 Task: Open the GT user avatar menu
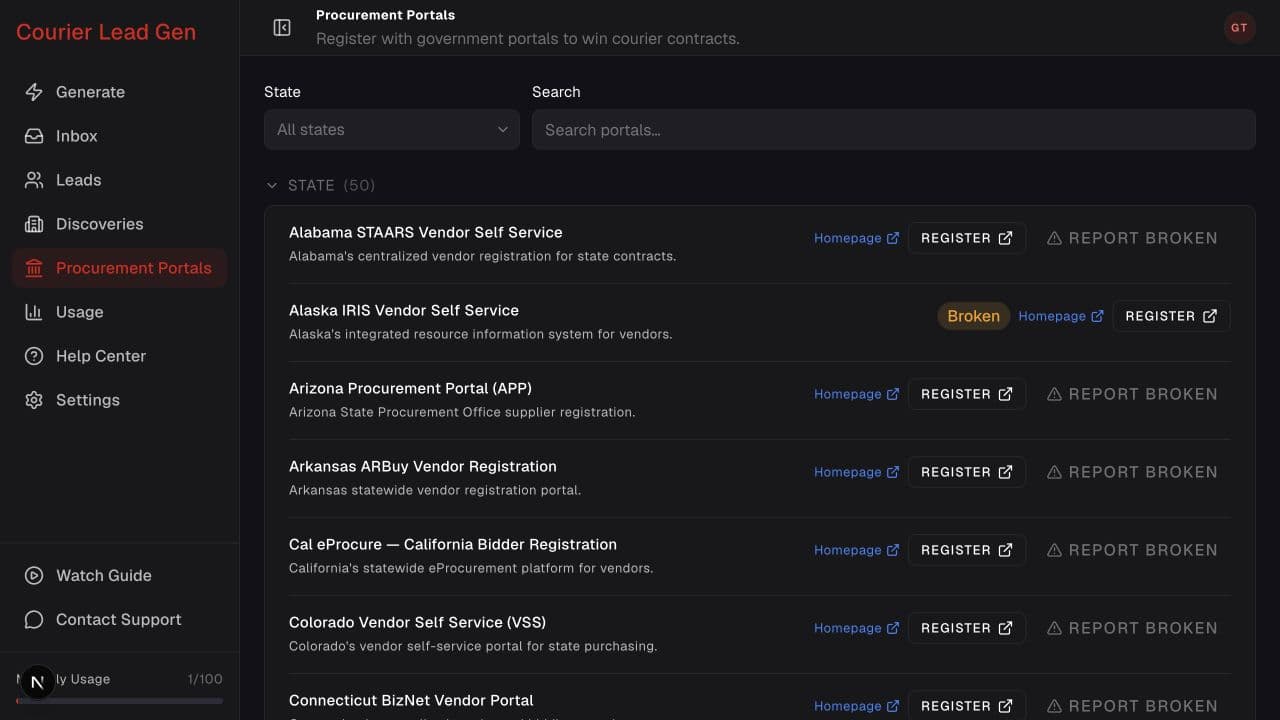tap(1239, 28)
